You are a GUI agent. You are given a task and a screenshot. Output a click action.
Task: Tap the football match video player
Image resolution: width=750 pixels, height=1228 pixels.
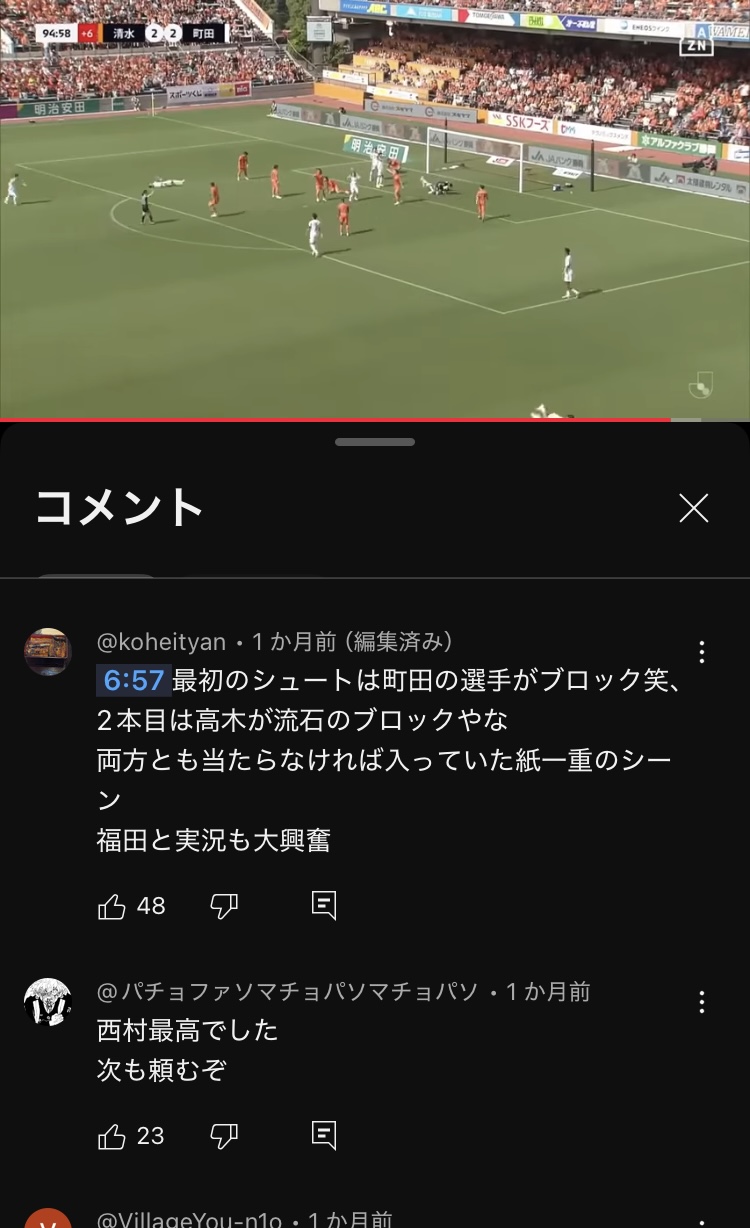click(375, 208)
